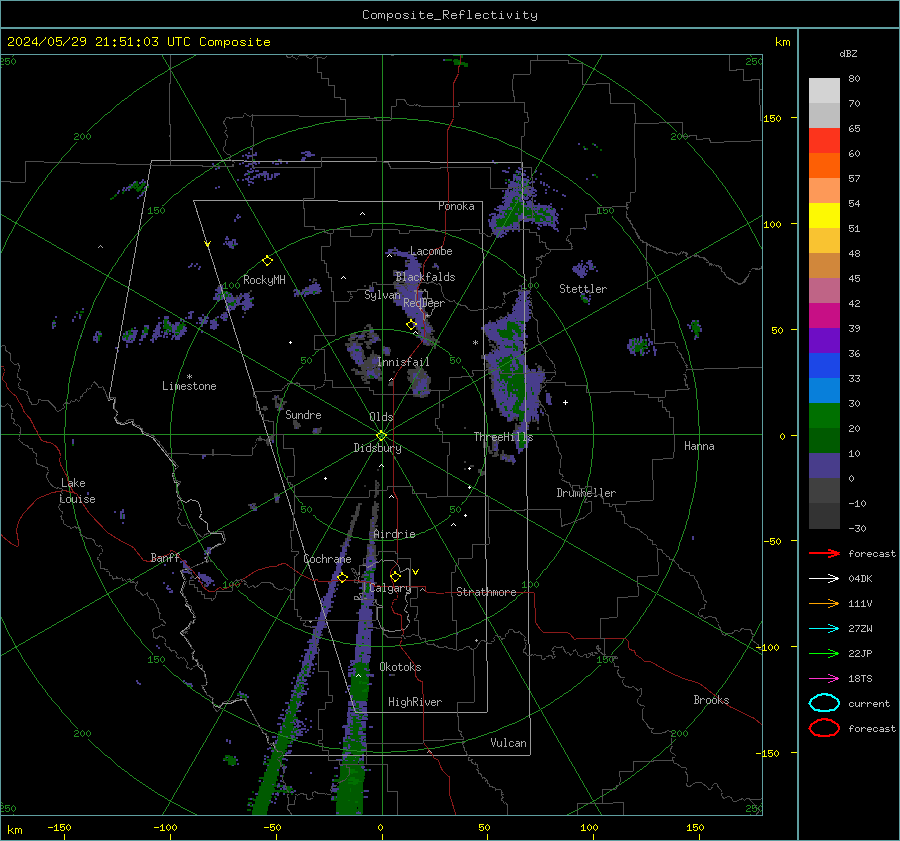Click the red 65 dBZ color swatch
This screenshot has width=900, height=841.
824,141
